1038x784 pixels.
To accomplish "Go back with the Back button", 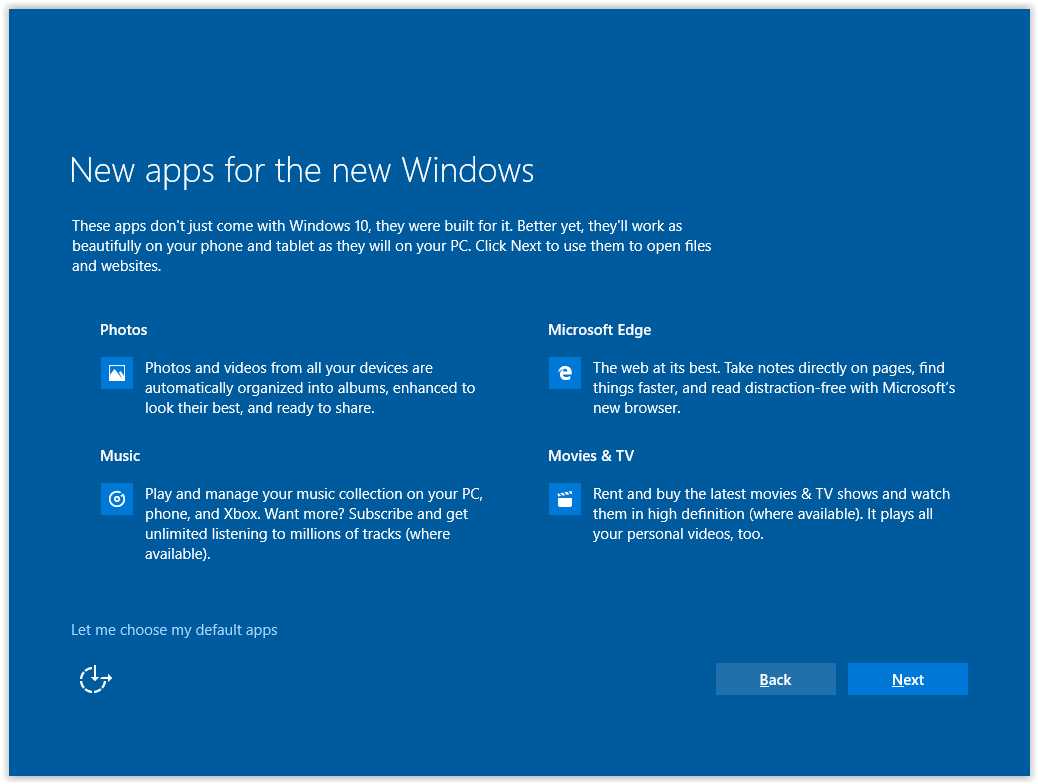I will pyautogui.click(x=775, y=679).
